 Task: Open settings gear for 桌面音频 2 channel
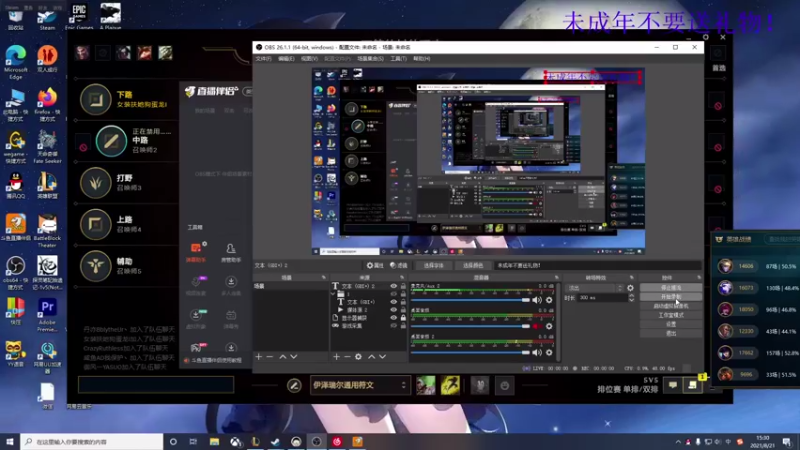pyautogui.click(x=549, y=353)
